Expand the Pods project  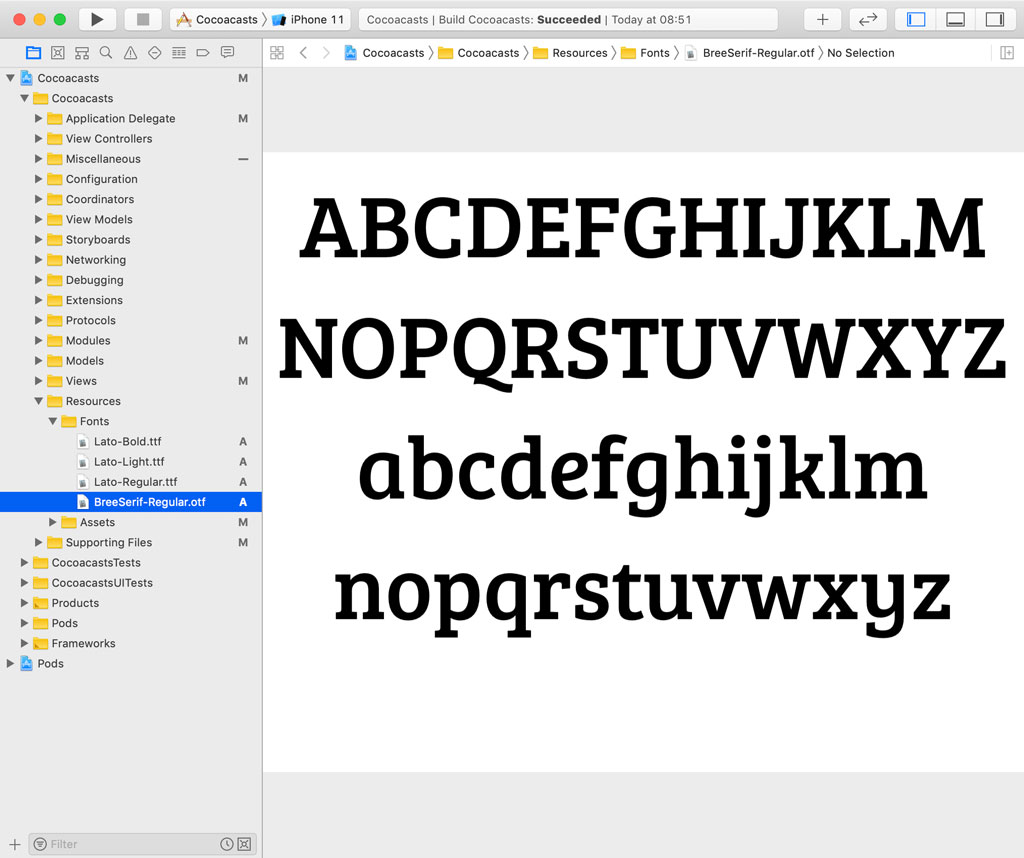(10, 663)
